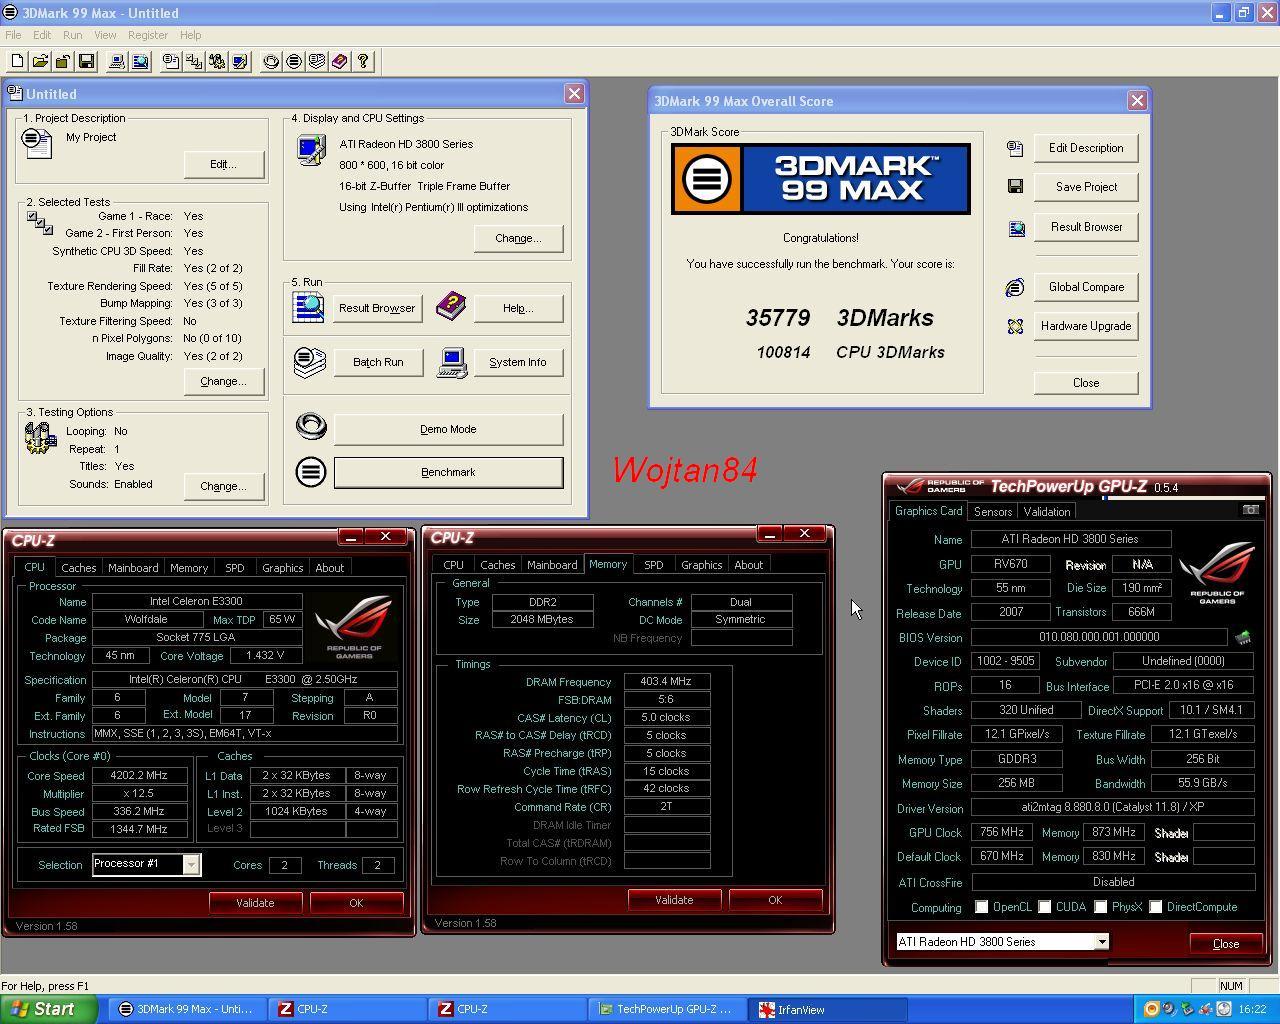Viewport: 1280px width, 1024px height.
Task: Click the Windows Start button
Action: pyautogui.click(x=49, y=1009)
